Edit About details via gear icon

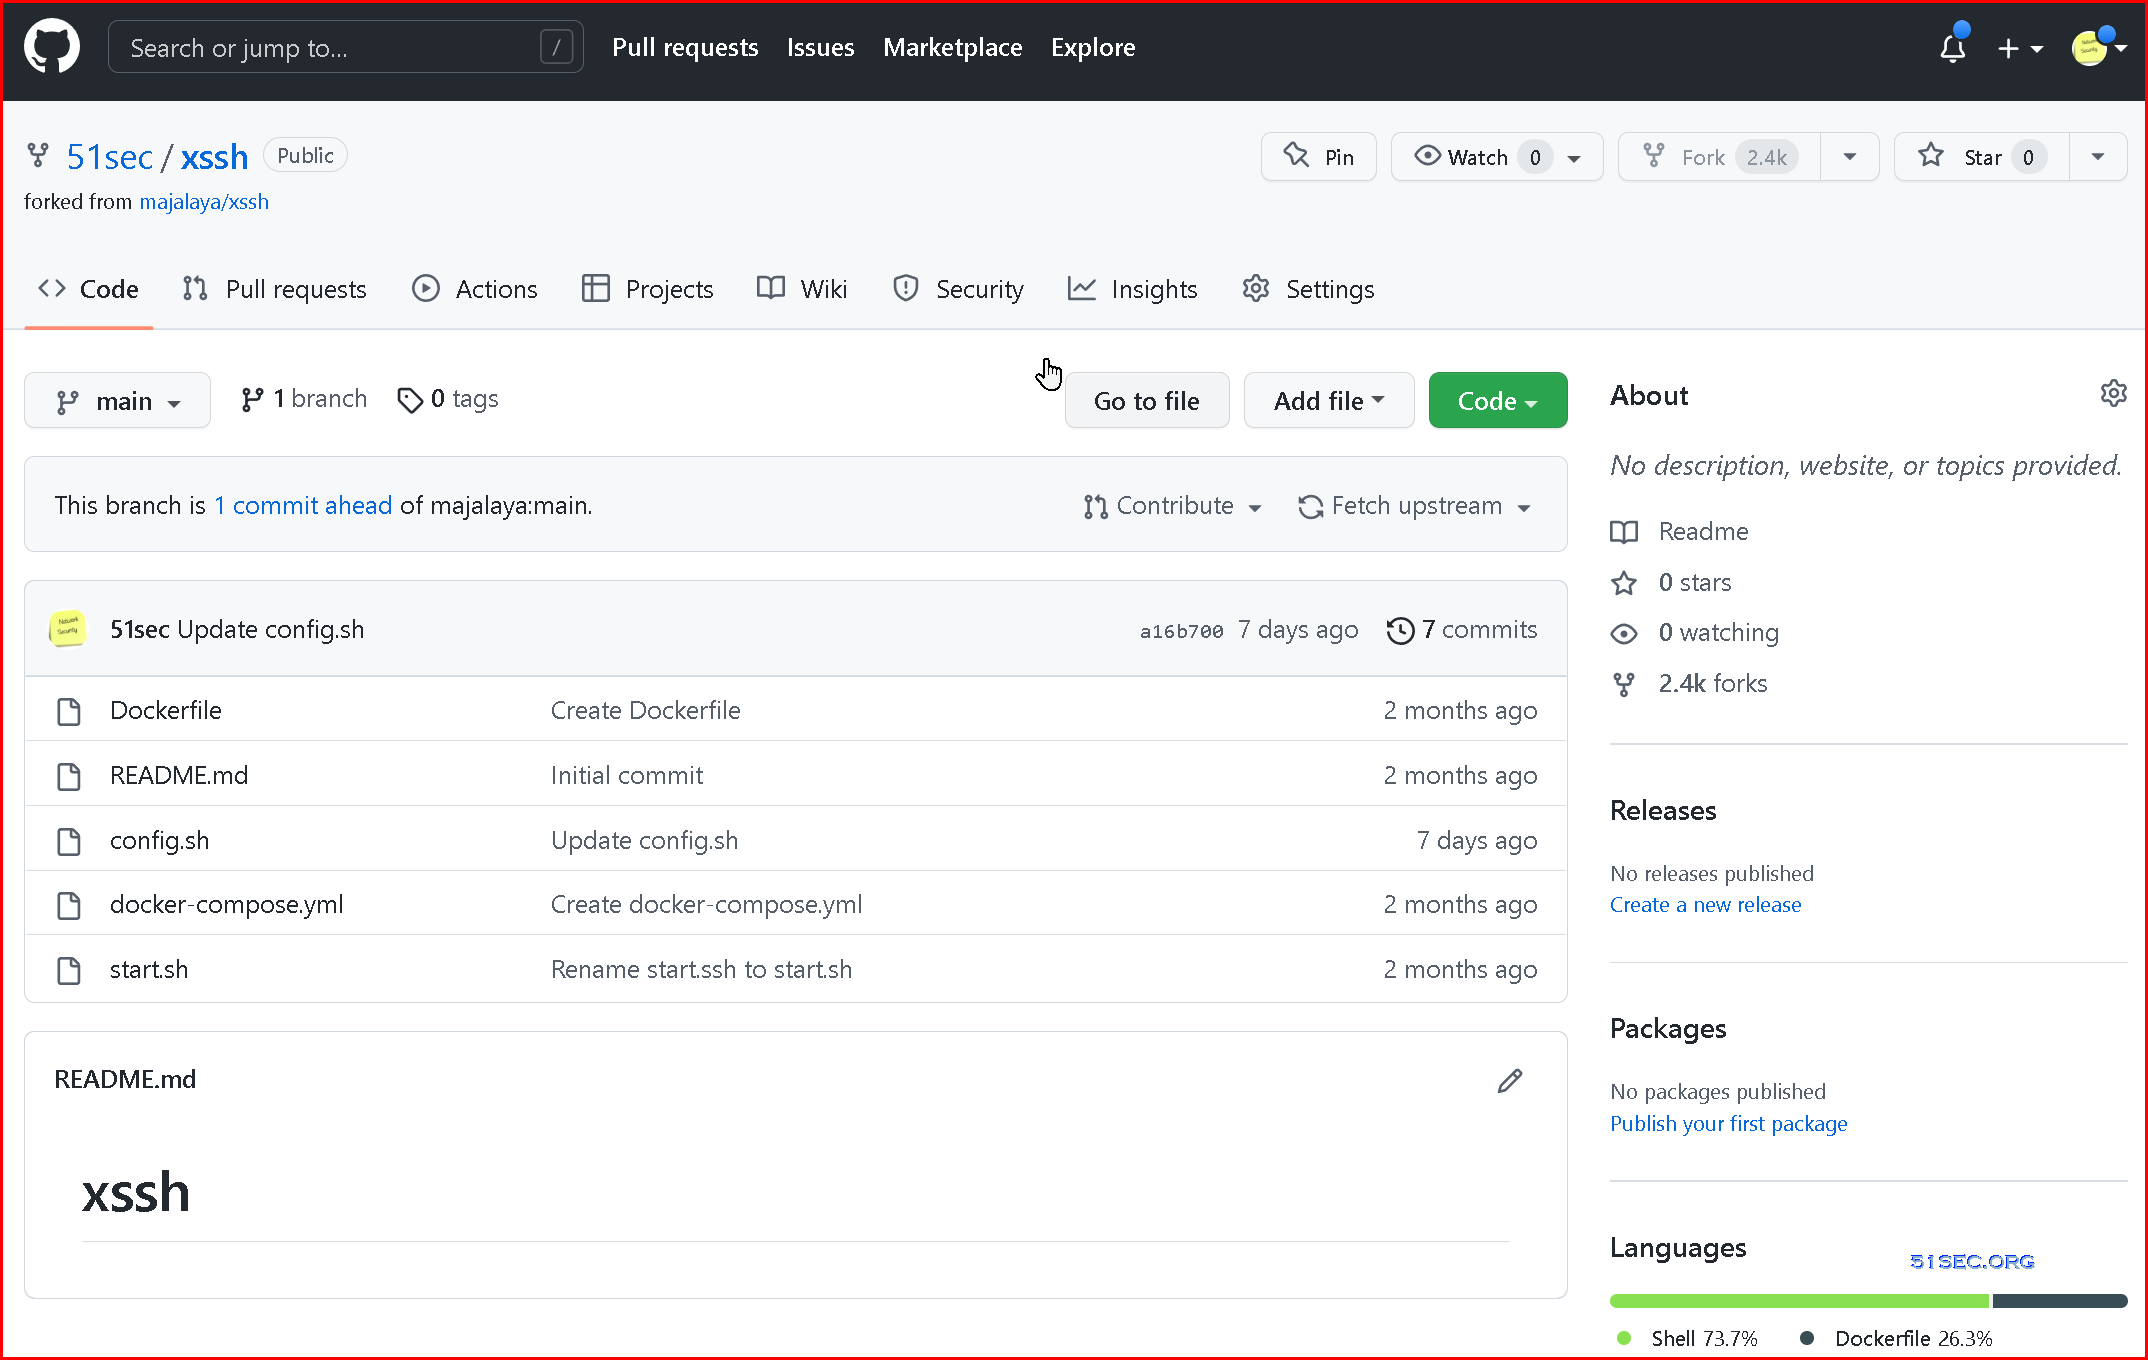[2113, 393]
